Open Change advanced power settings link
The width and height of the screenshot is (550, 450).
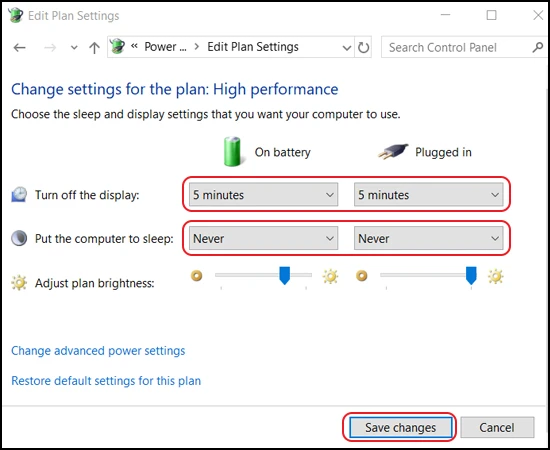point(98,351)
